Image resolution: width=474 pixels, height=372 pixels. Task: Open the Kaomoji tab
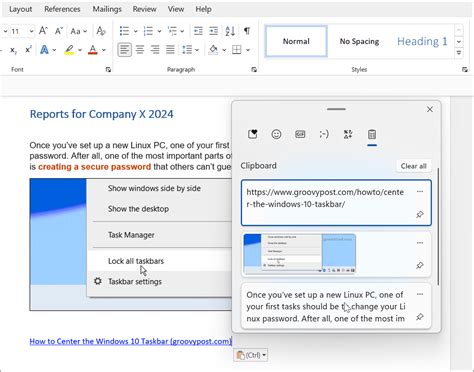pyautogui.click(x=324, y=134)
